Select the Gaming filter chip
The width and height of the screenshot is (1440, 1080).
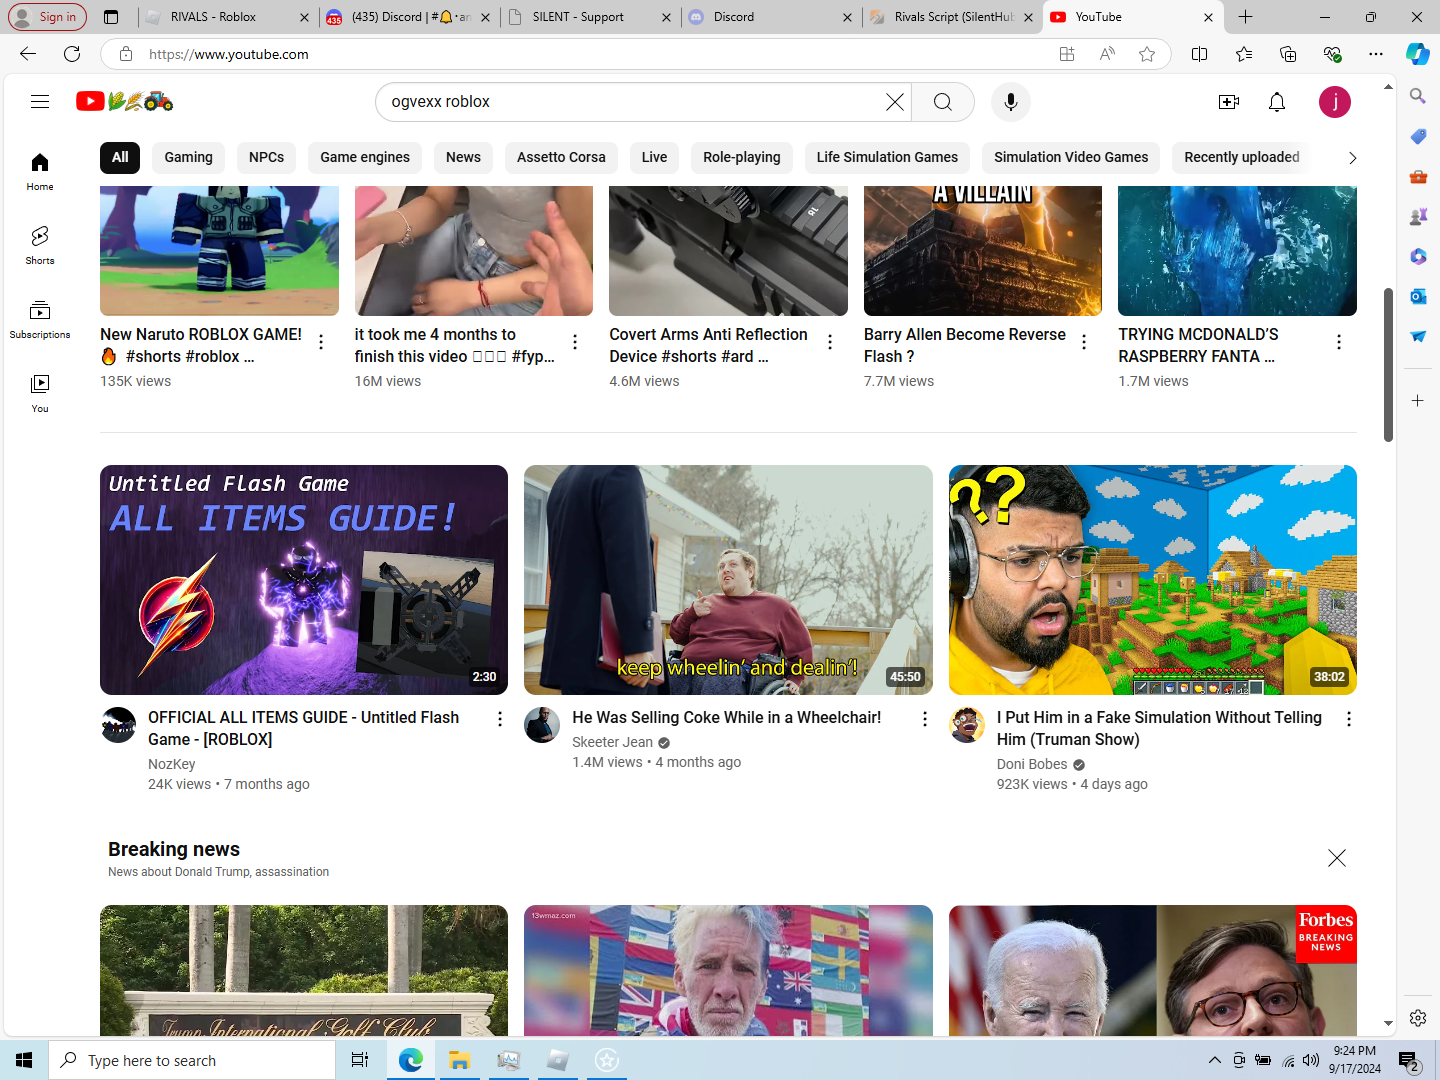pos(188,157)
